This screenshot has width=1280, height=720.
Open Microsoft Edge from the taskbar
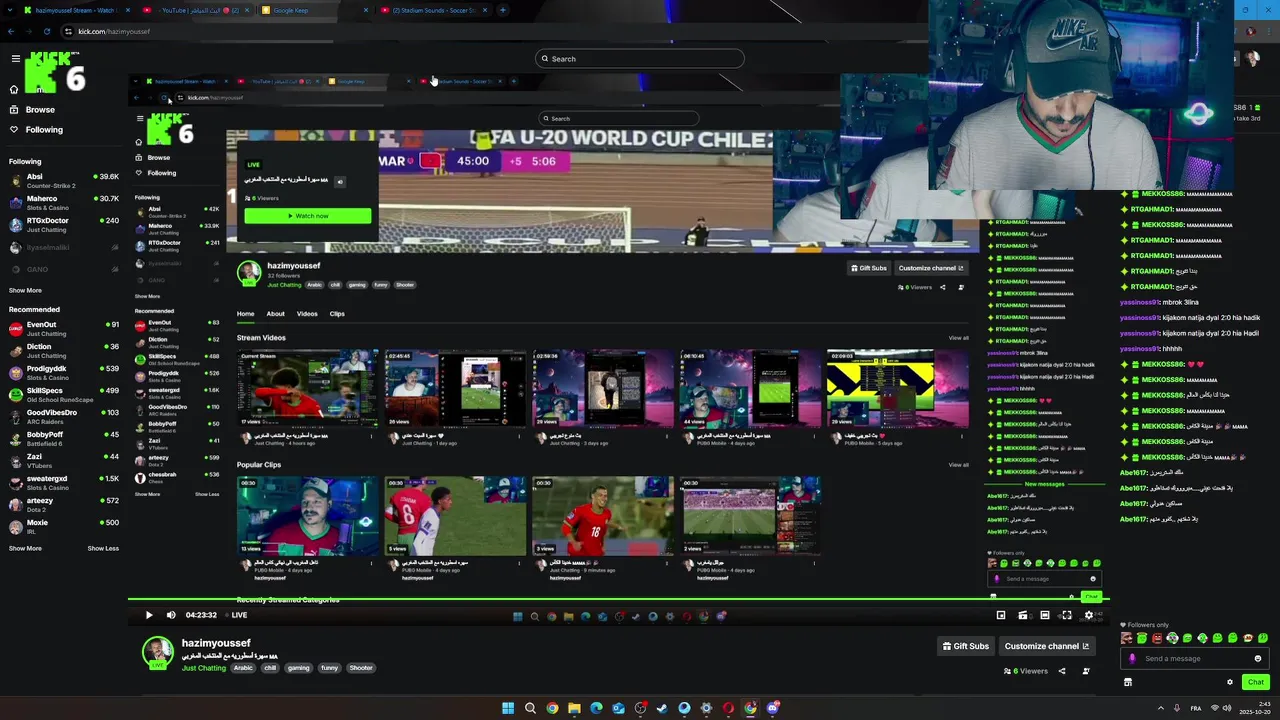point(596,708)
